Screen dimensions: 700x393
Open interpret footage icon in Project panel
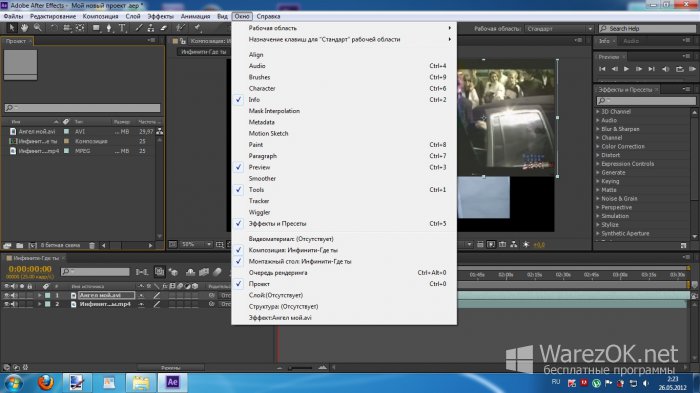pos(7,245)
